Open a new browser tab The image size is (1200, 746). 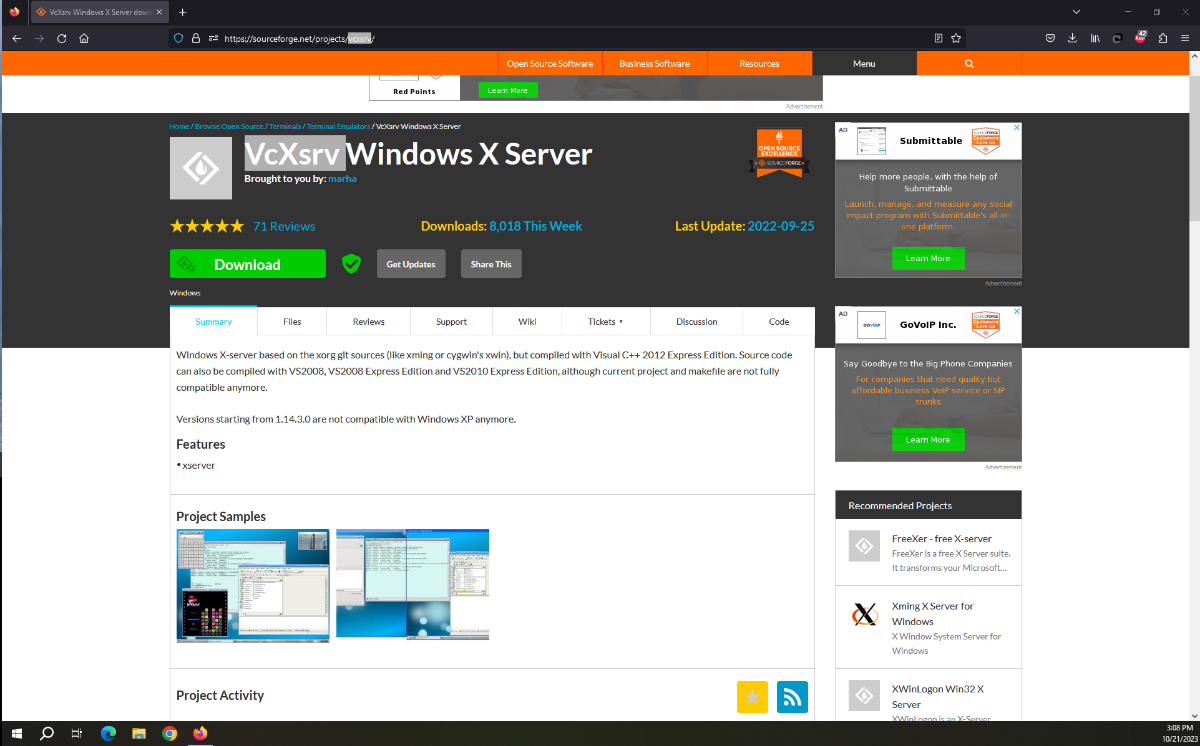click(x=182, y=12)
